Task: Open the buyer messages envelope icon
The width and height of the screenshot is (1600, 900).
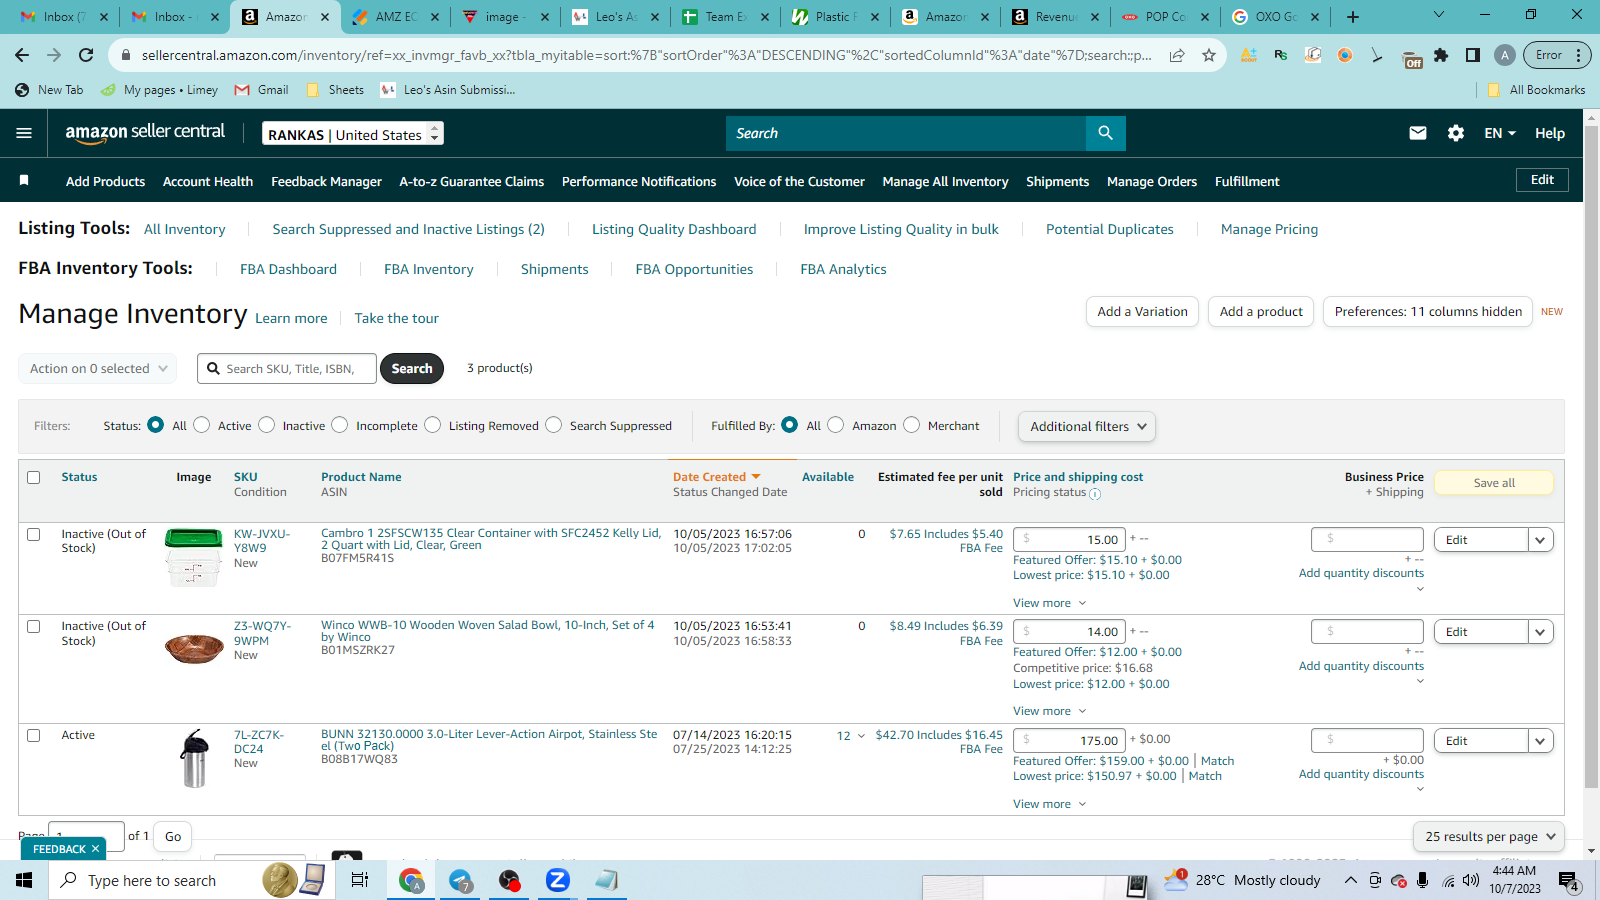Action: coord(1418,133)
